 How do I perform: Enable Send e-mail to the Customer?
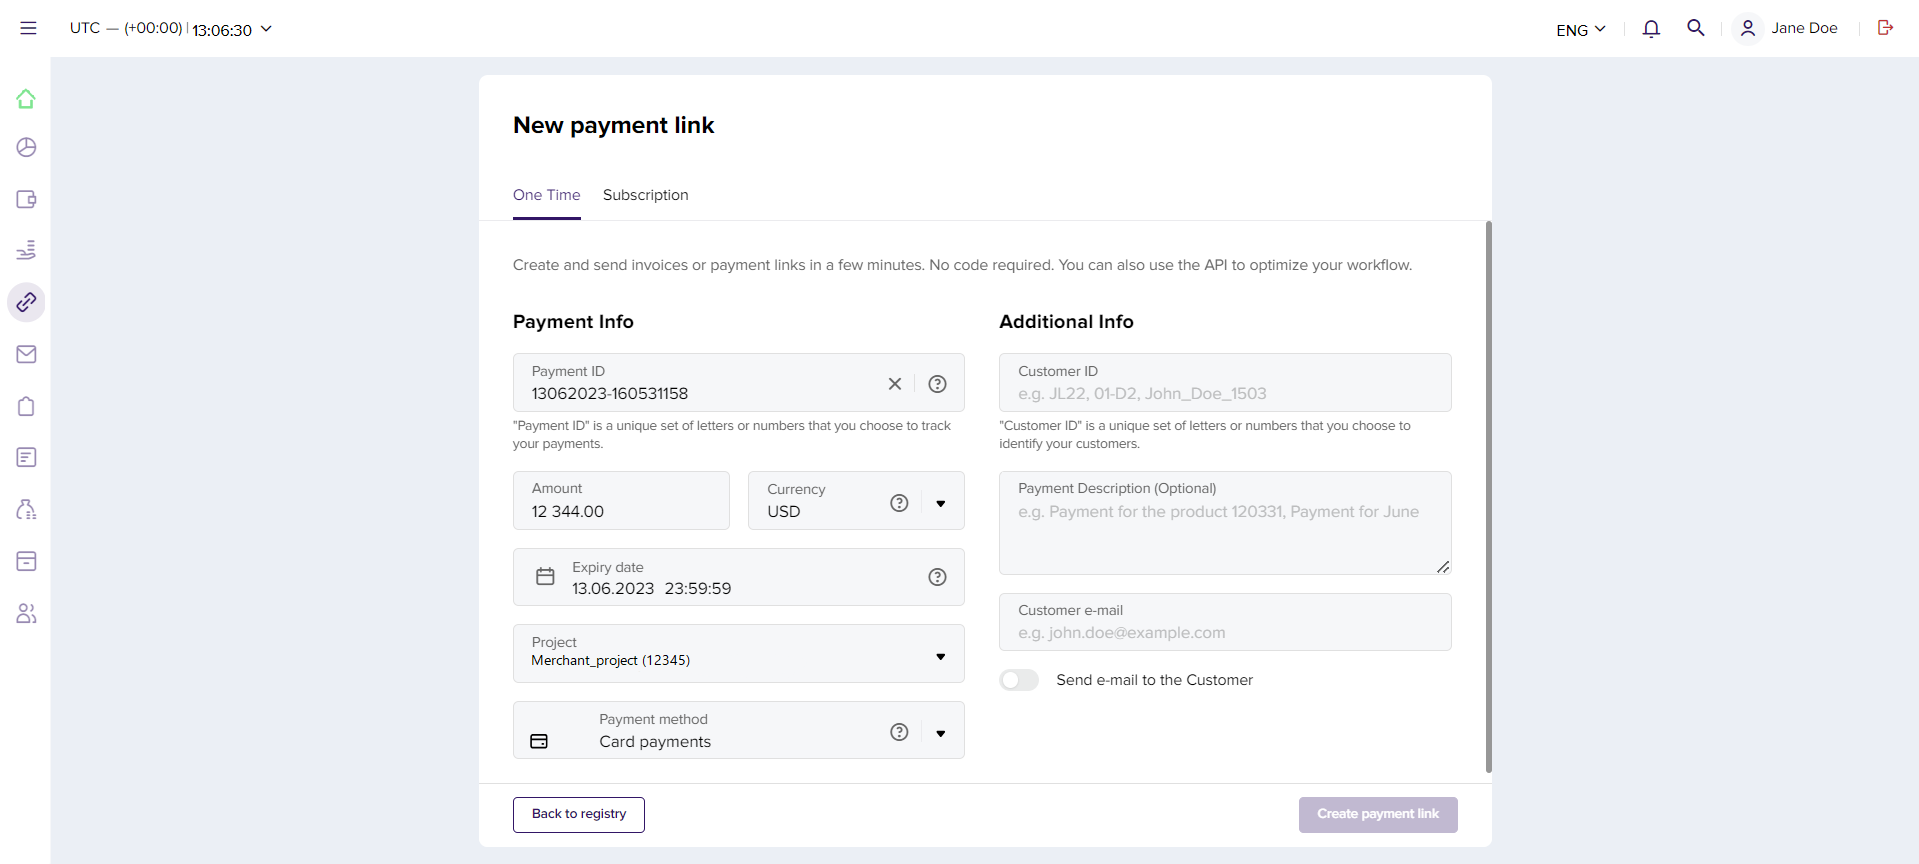[1019, 680]
